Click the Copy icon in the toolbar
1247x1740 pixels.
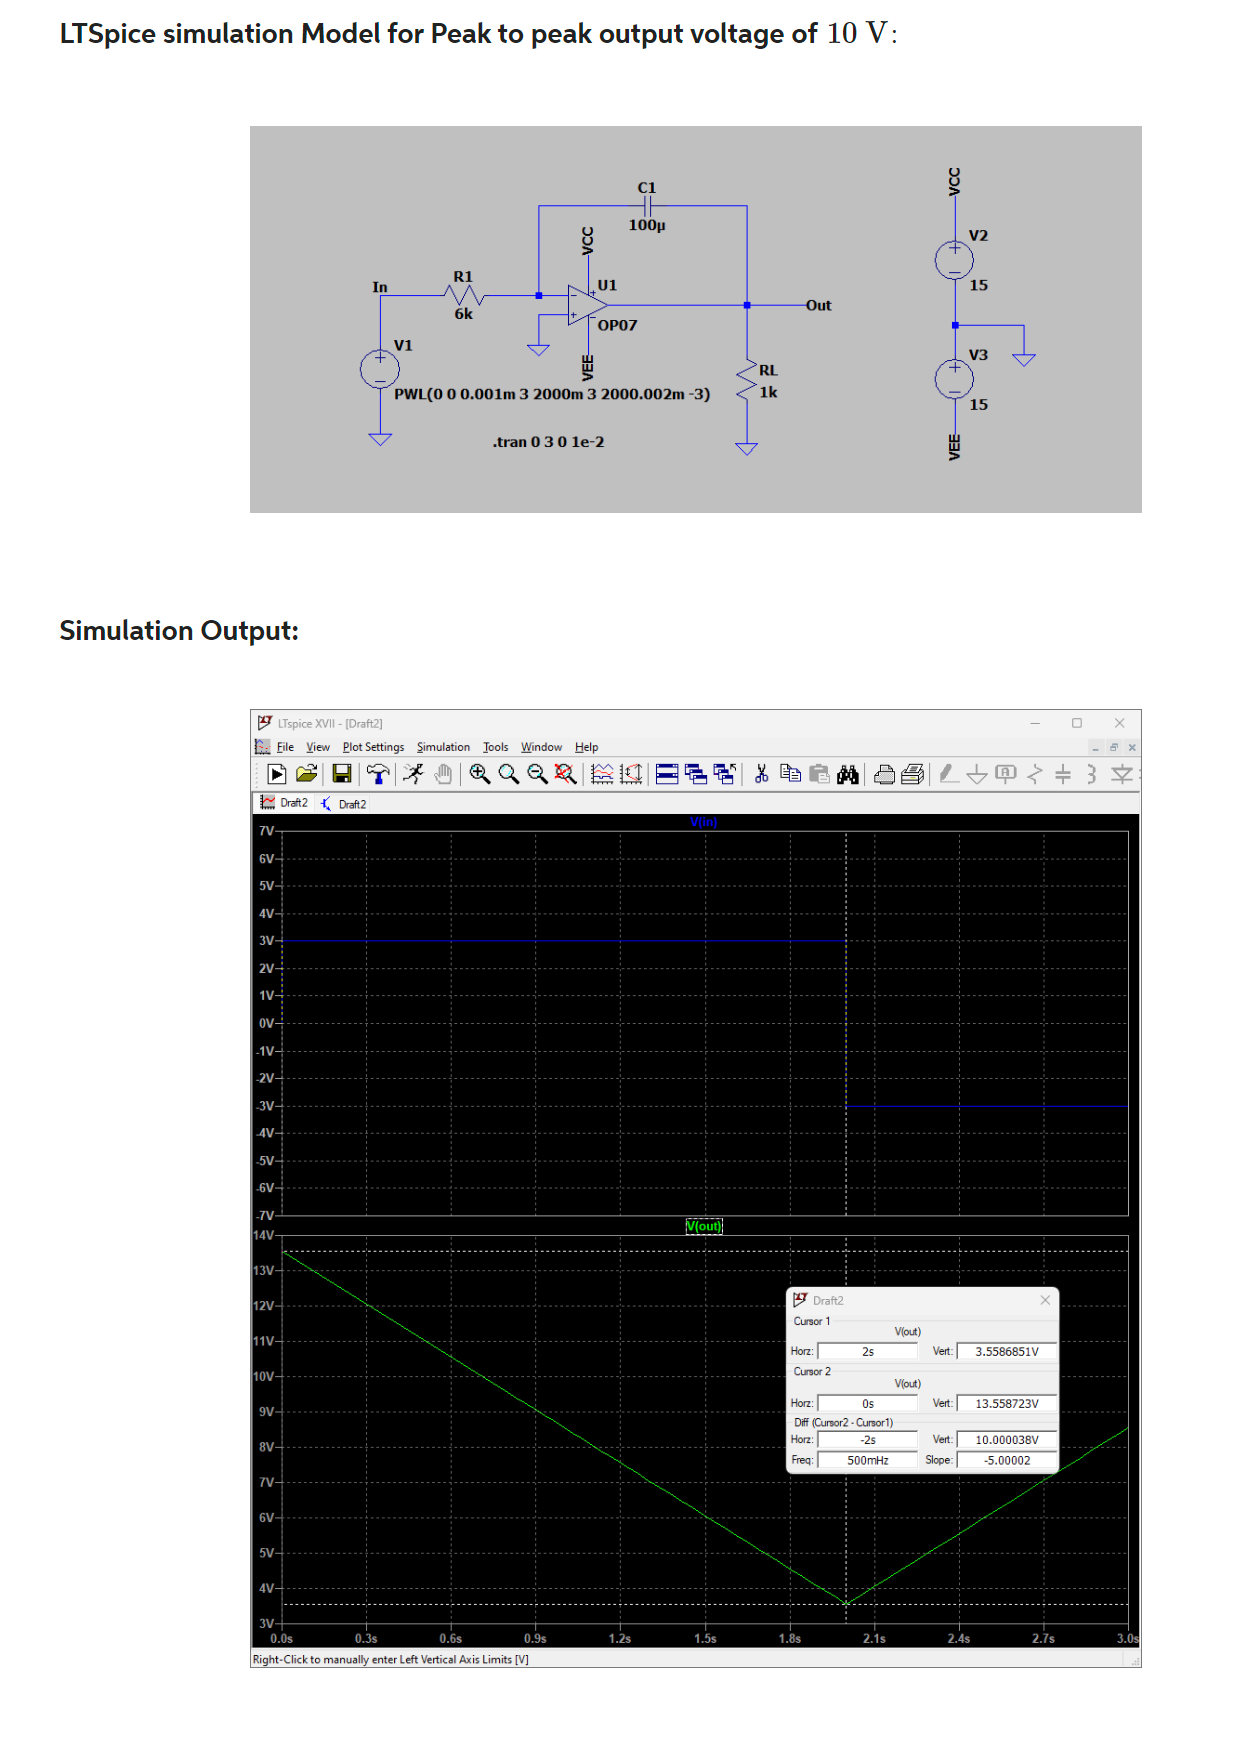pyautogui.click(x=790, y=774)
